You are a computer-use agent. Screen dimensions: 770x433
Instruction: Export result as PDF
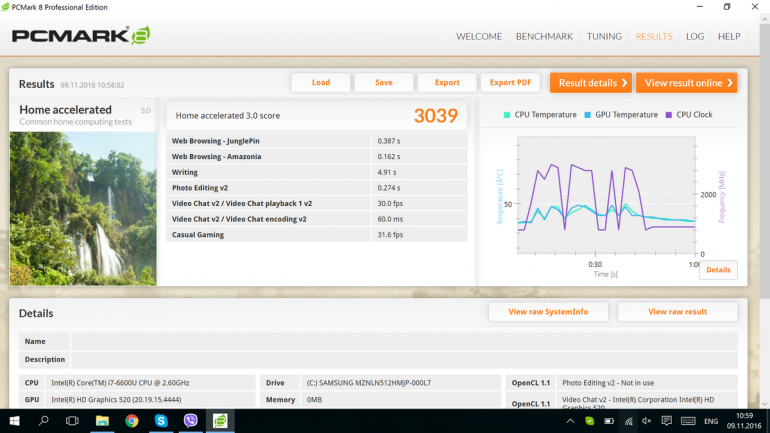pos(510,82)
